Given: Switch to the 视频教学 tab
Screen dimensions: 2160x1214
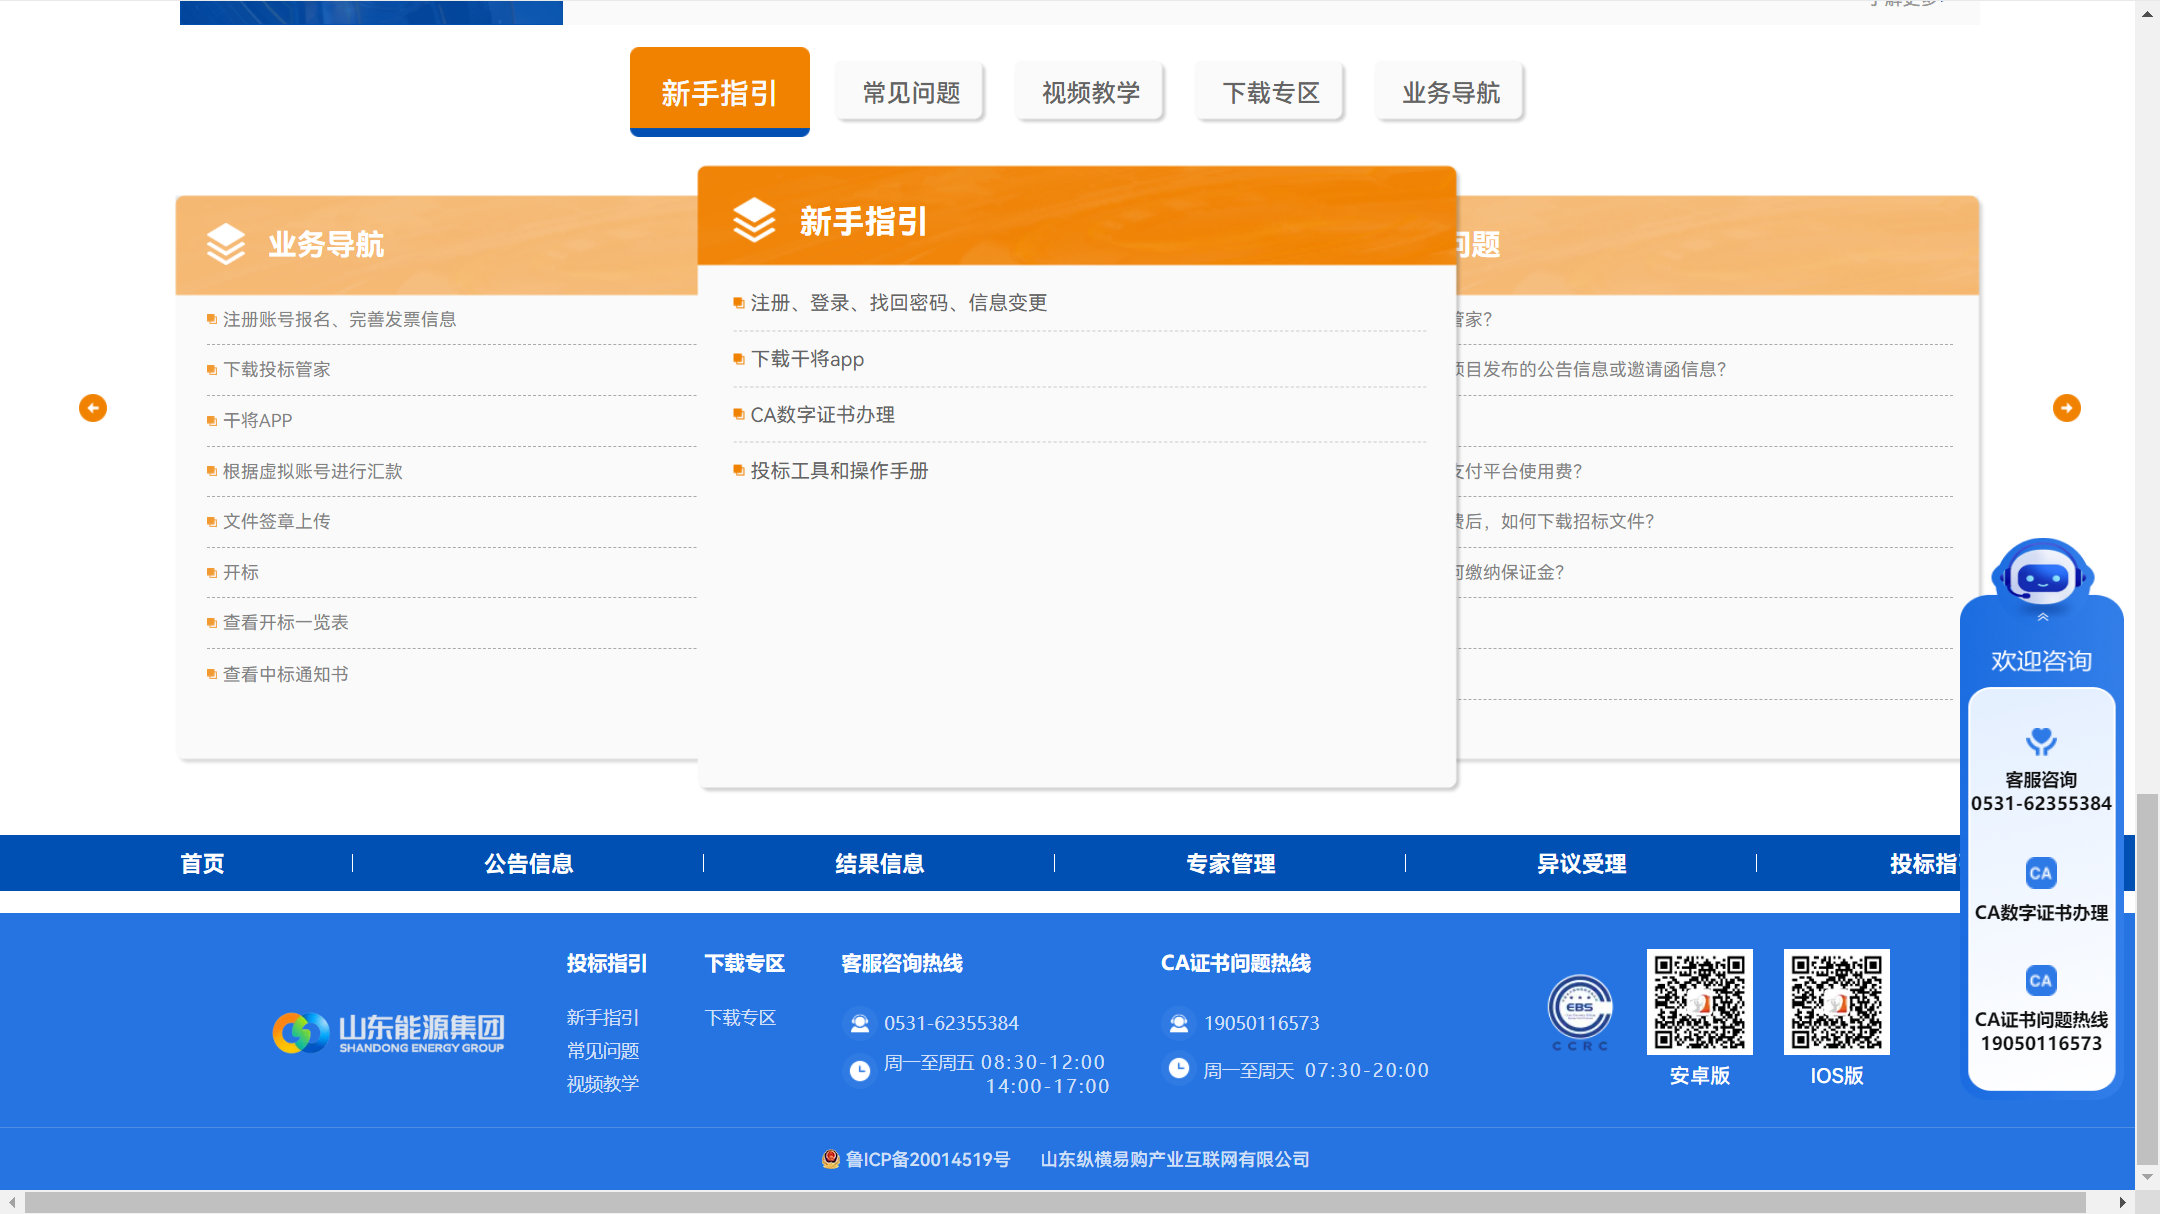Looking at the screenshot, I should (x=1090, y=93).
